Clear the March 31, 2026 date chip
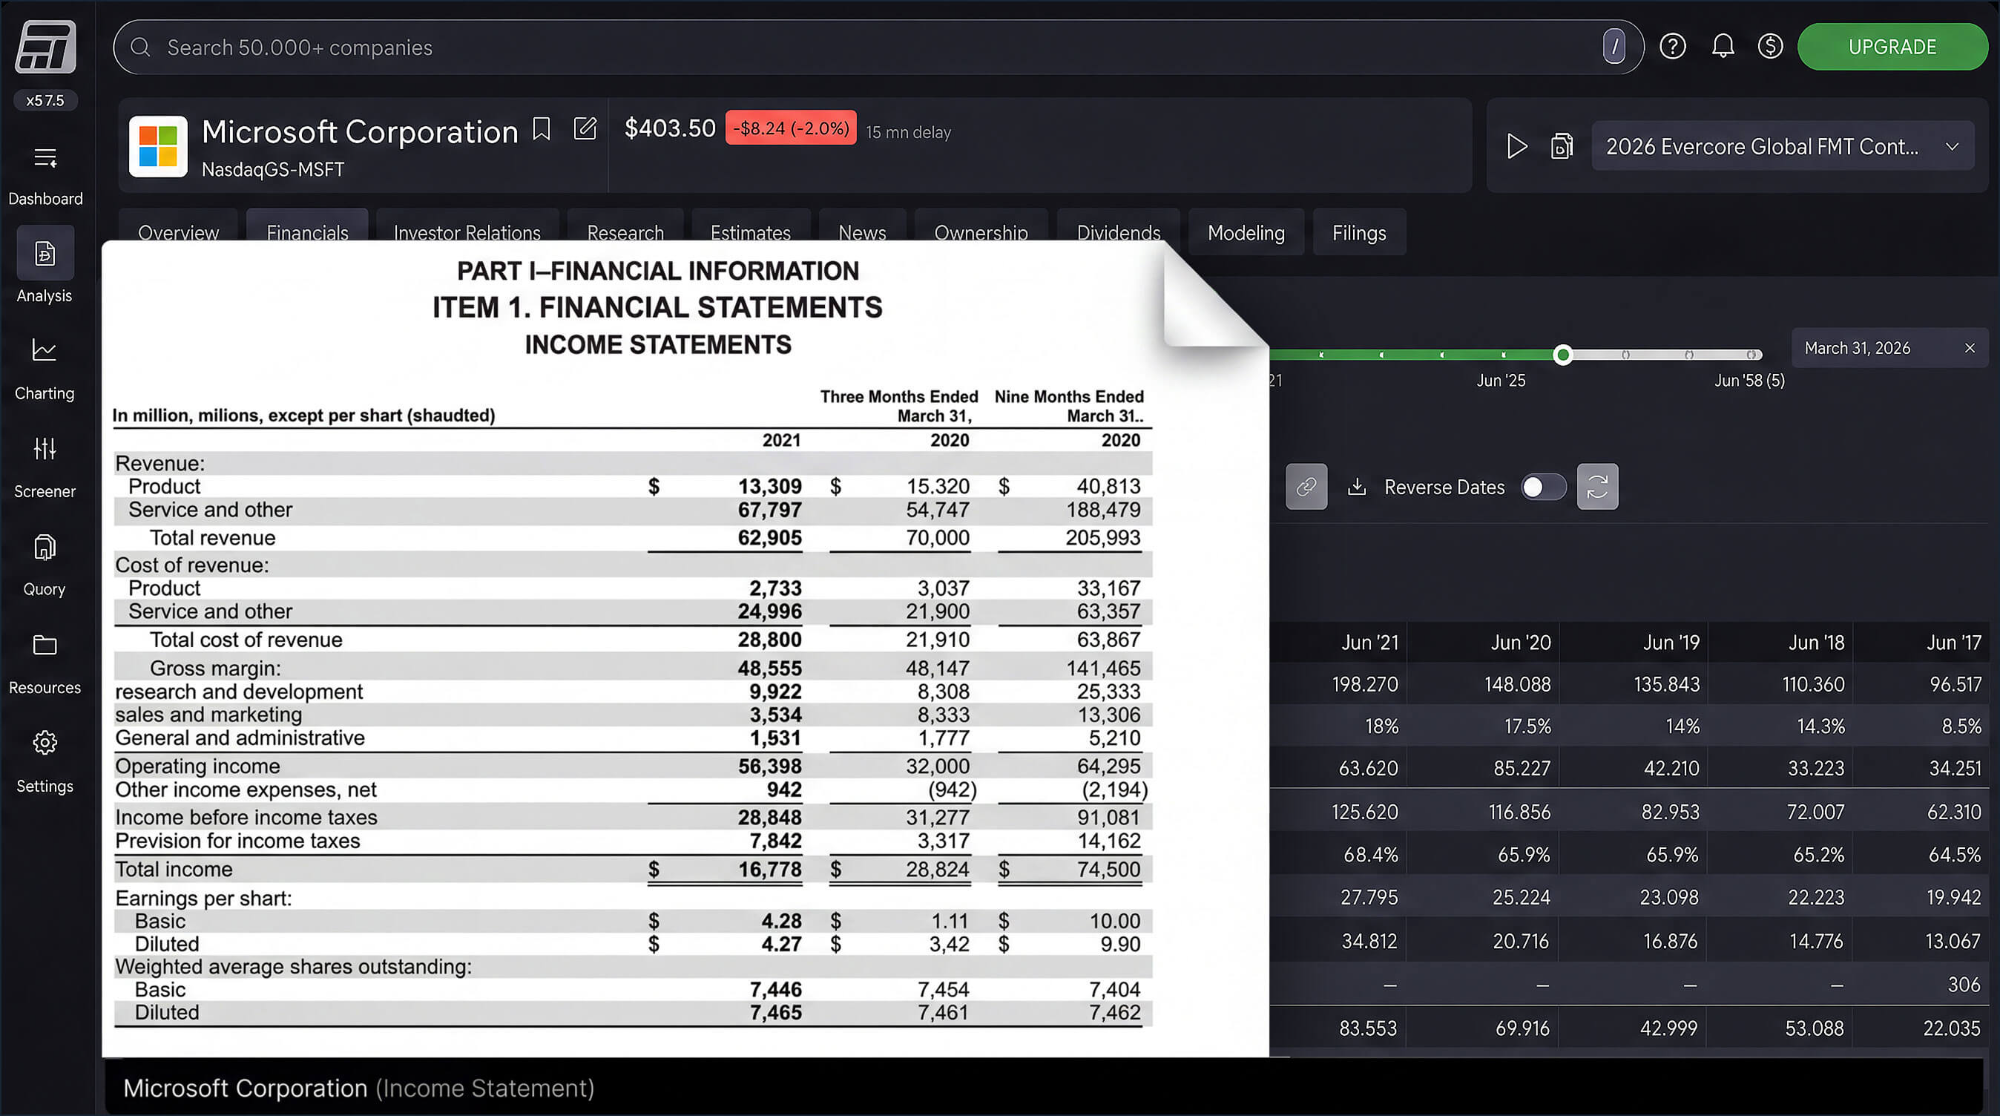This screenshot has width=2000, height=1116. coord(1969,348)
